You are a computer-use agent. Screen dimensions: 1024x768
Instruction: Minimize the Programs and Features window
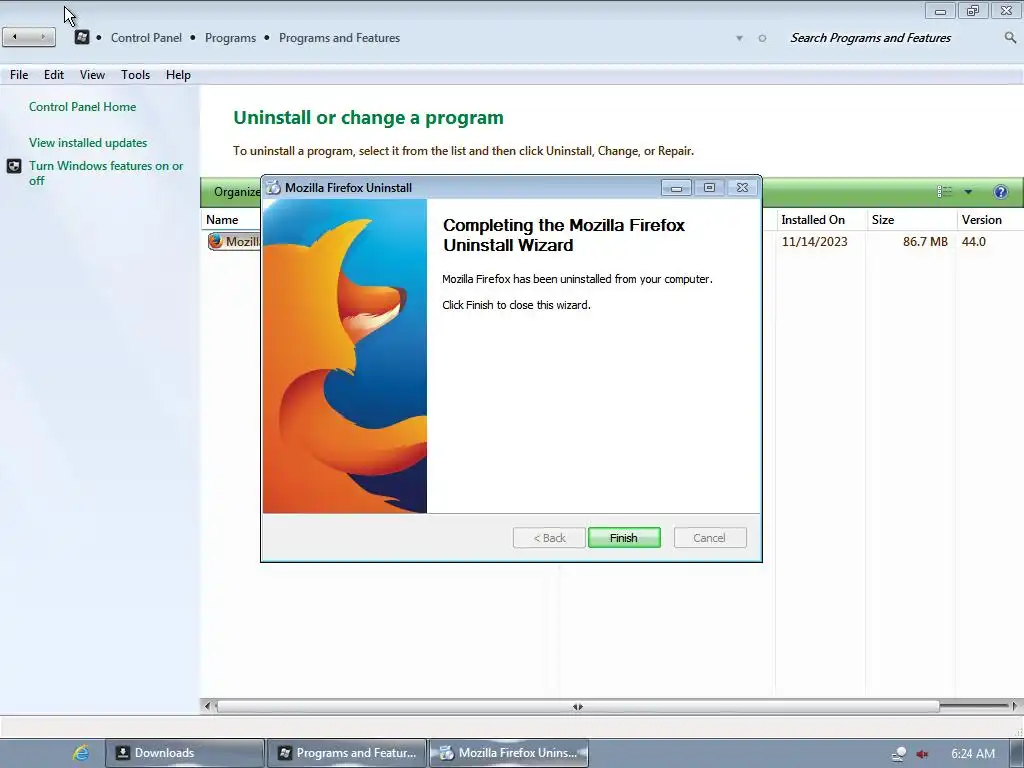(x=940, y=11)
